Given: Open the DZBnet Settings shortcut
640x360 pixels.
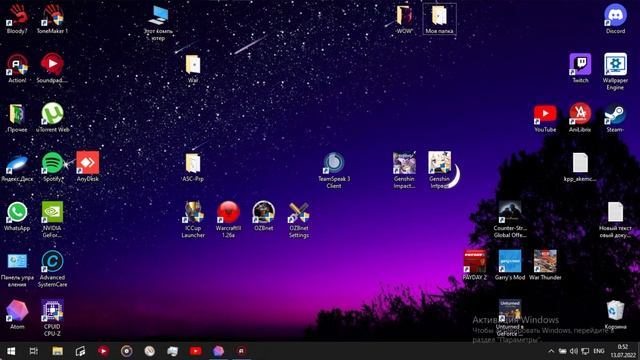Looking at the screenshot, I should pyautogui.click(x=299, y=219).
